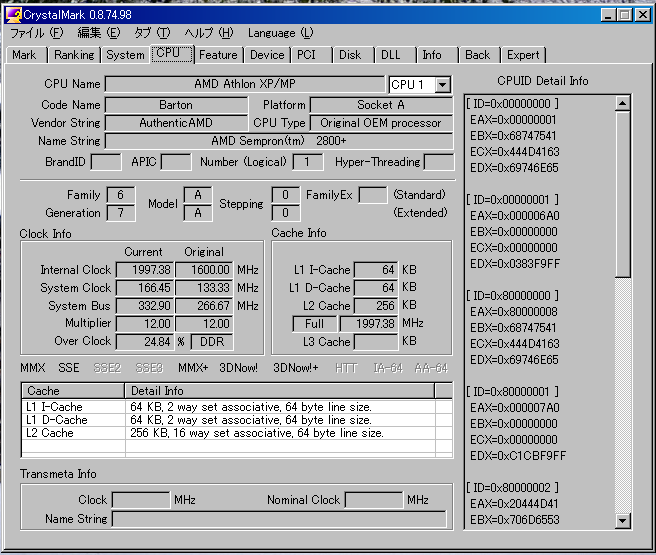Image resolution: width=656 pixels, height=555 pixels.
Task: Click the original System Bus 266.67 value
Action: (204, 306)
